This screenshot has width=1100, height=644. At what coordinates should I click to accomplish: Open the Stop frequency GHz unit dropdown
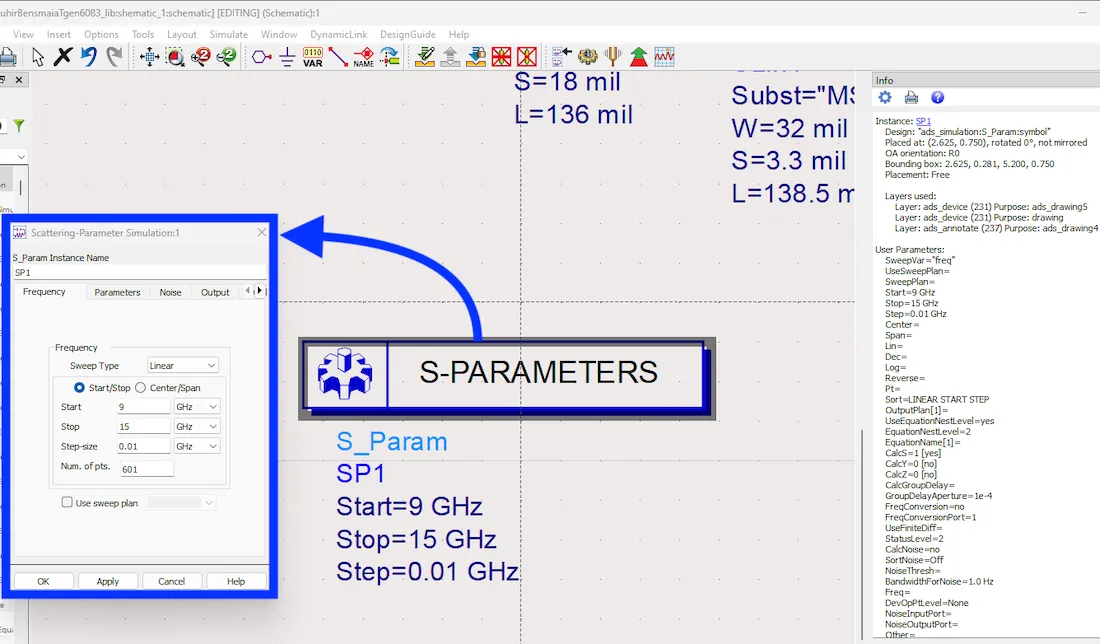point(197,427)
